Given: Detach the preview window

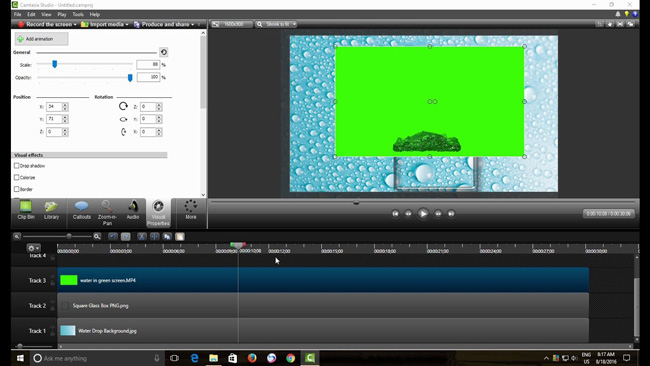Looking at the screenshot, I should 631,24.
